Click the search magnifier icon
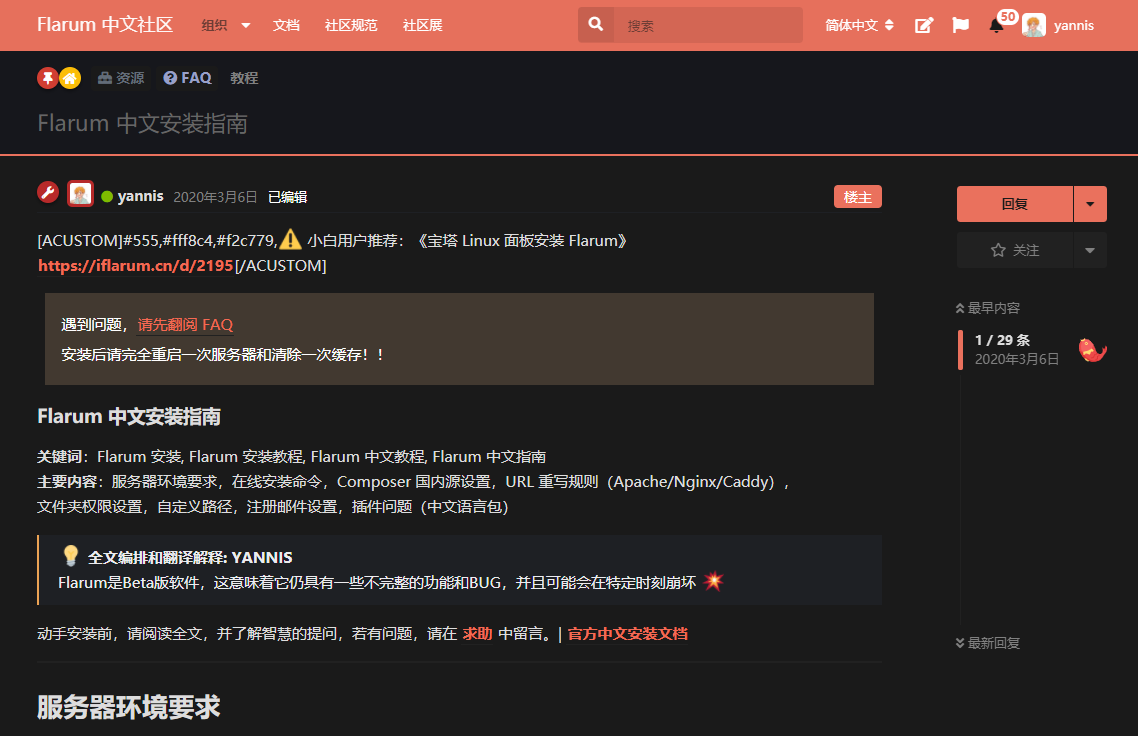The image size is (1138, 736). 595,24
